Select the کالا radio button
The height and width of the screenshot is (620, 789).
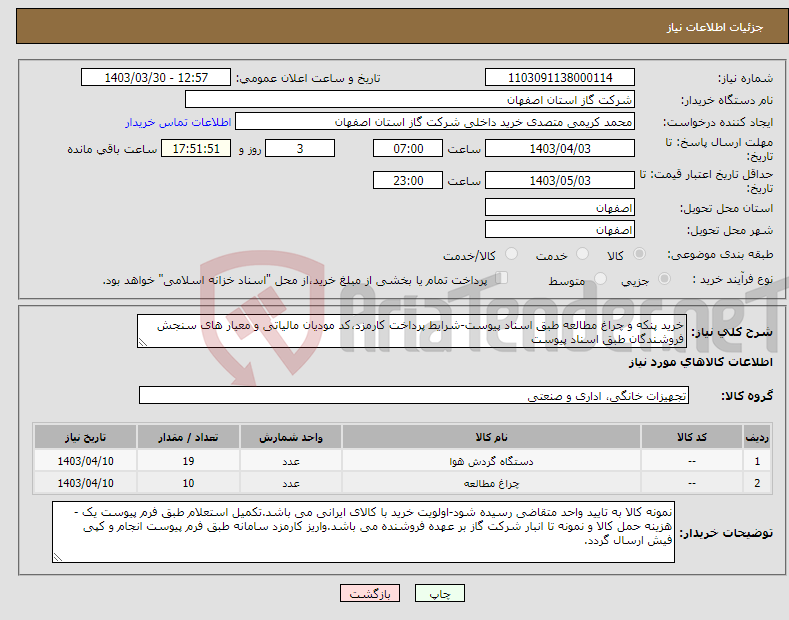click(639, 254)
